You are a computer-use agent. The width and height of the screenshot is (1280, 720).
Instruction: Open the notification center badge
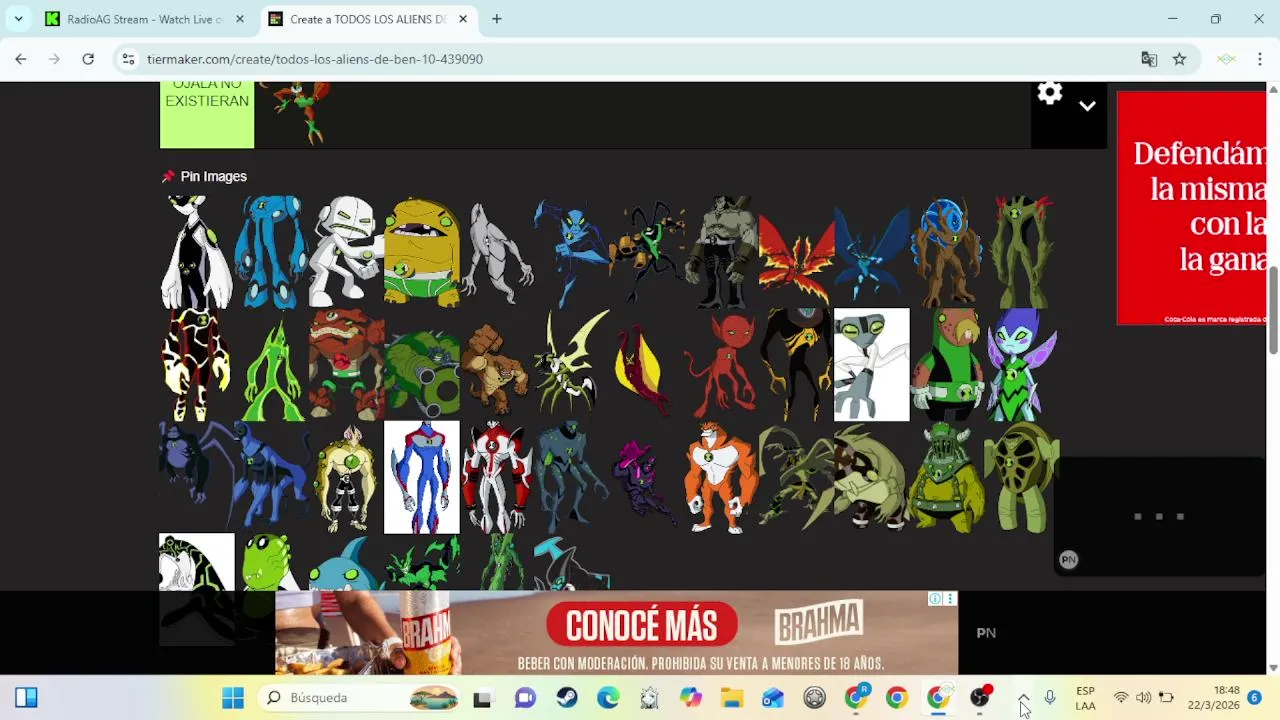[x=1254, y=698]
